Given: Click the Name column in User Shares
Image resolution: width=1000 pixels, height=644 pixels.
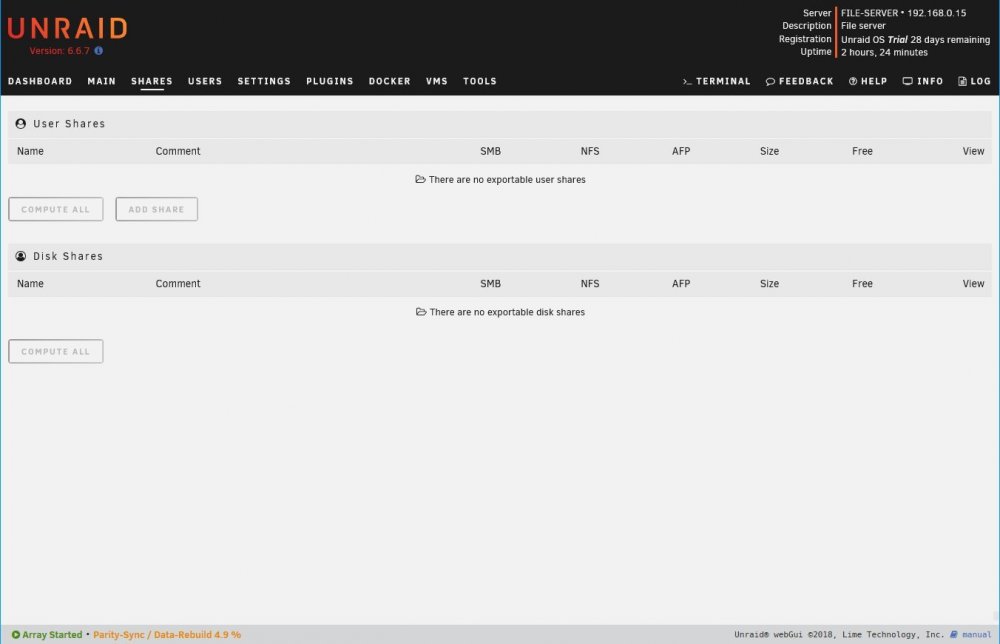Looking at the screenshot, I should pyautogui.click(x=31, y=151).
